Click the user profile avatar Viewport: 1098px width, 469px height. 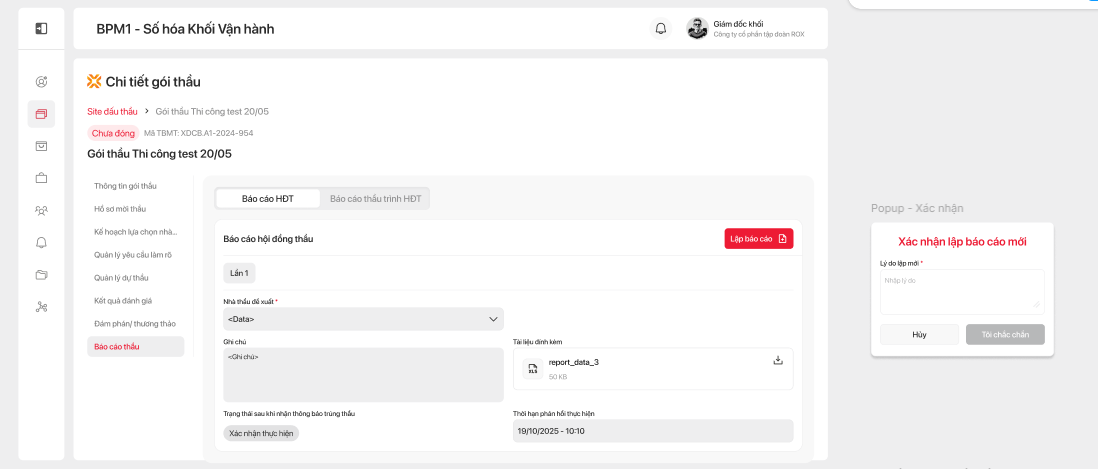697,29
